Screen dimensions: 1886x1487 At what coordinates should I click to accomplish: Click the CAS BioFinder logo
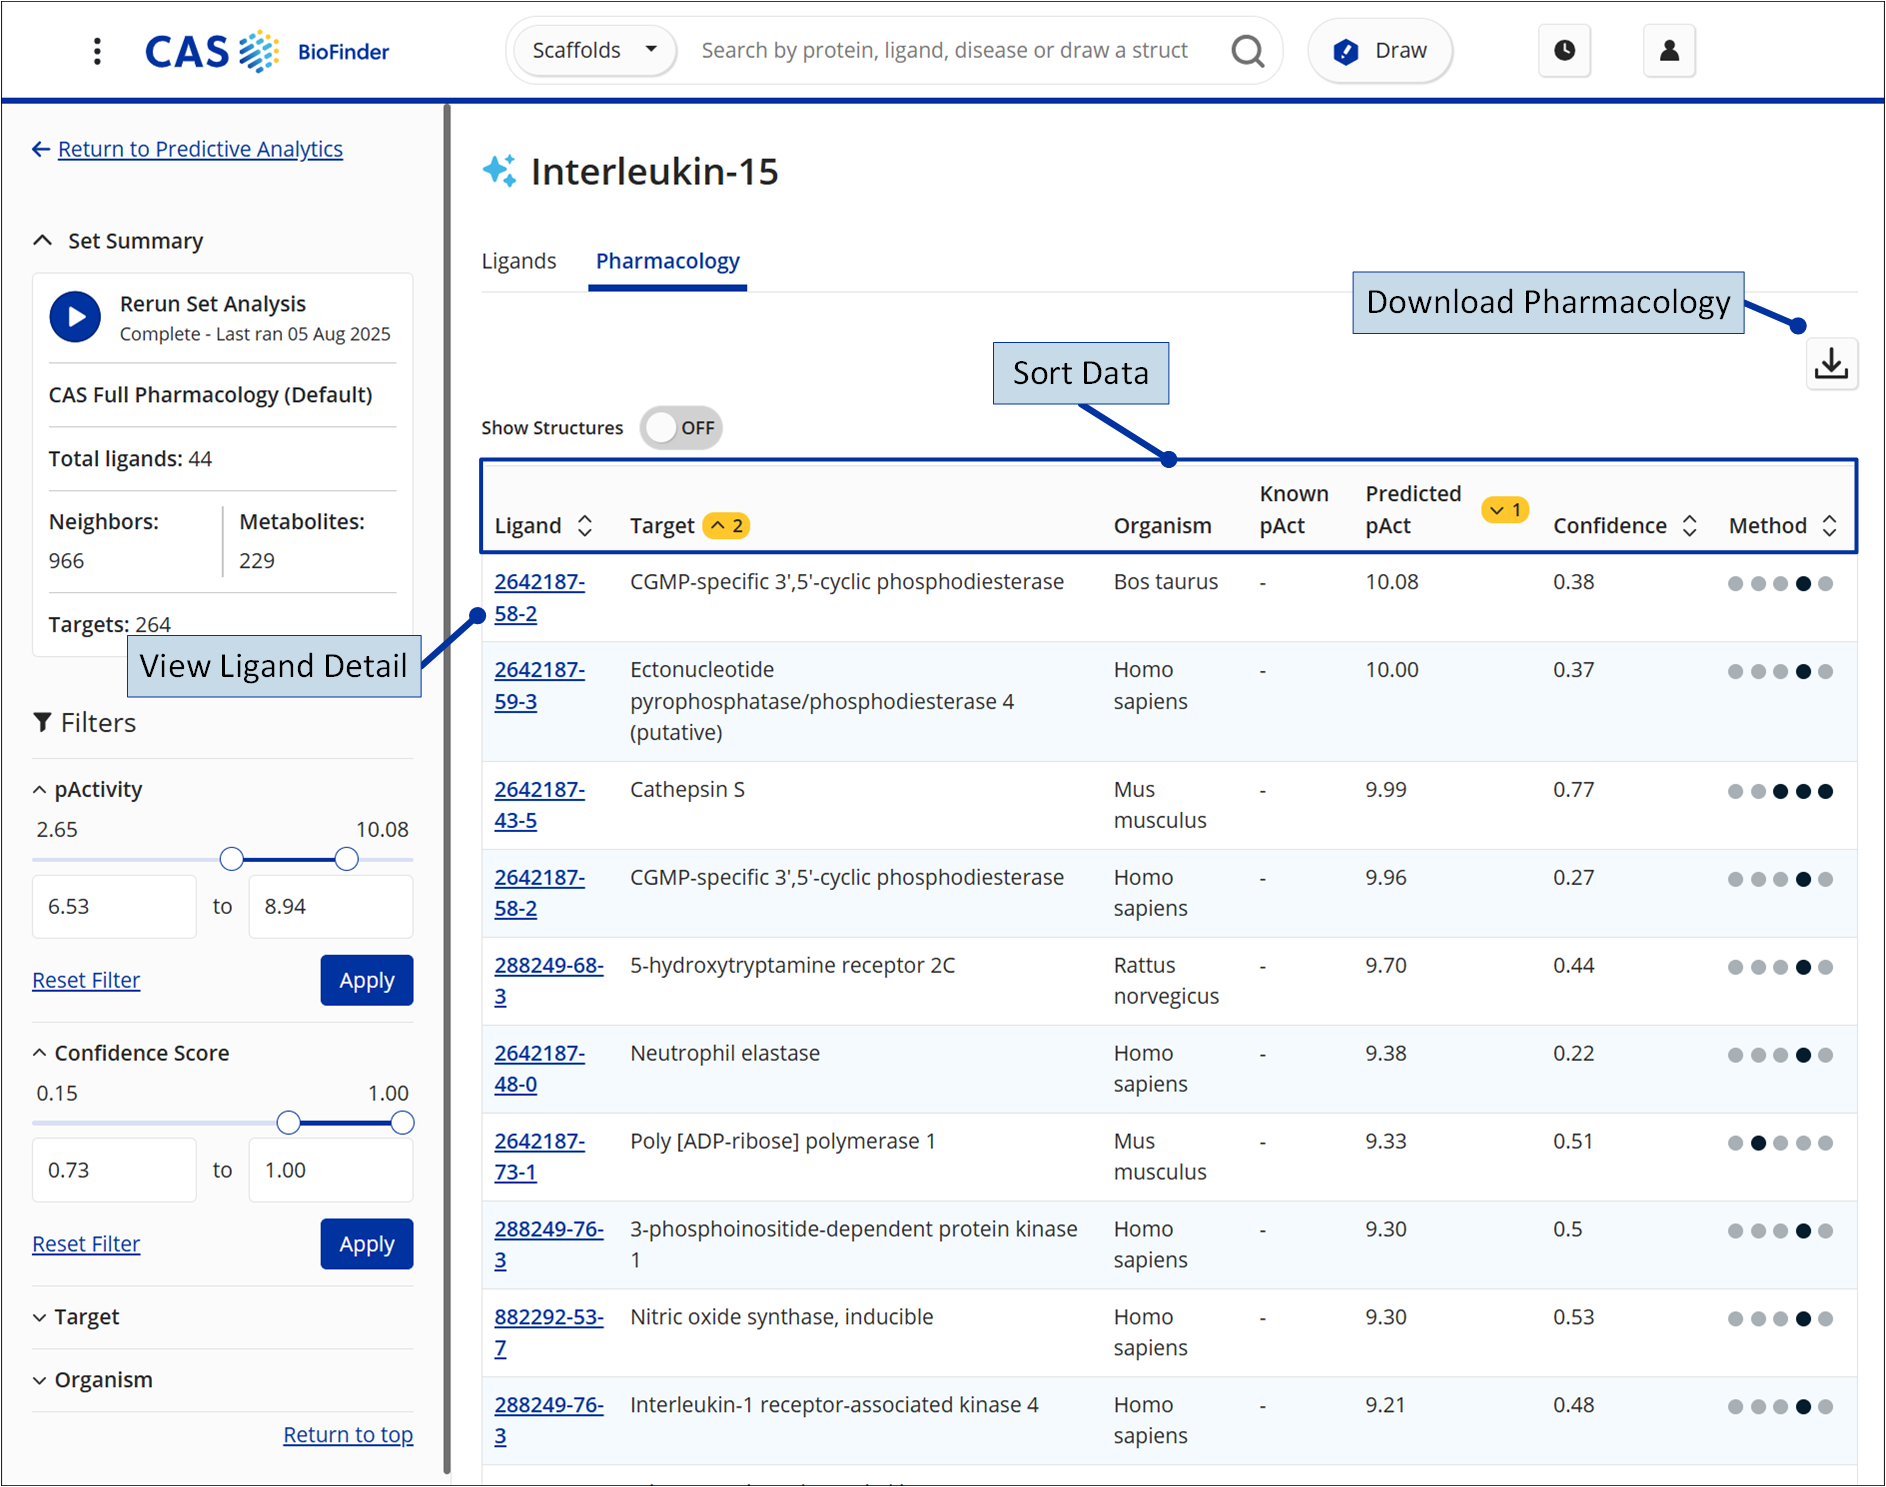pyautogui.click(x=267, y=51)
